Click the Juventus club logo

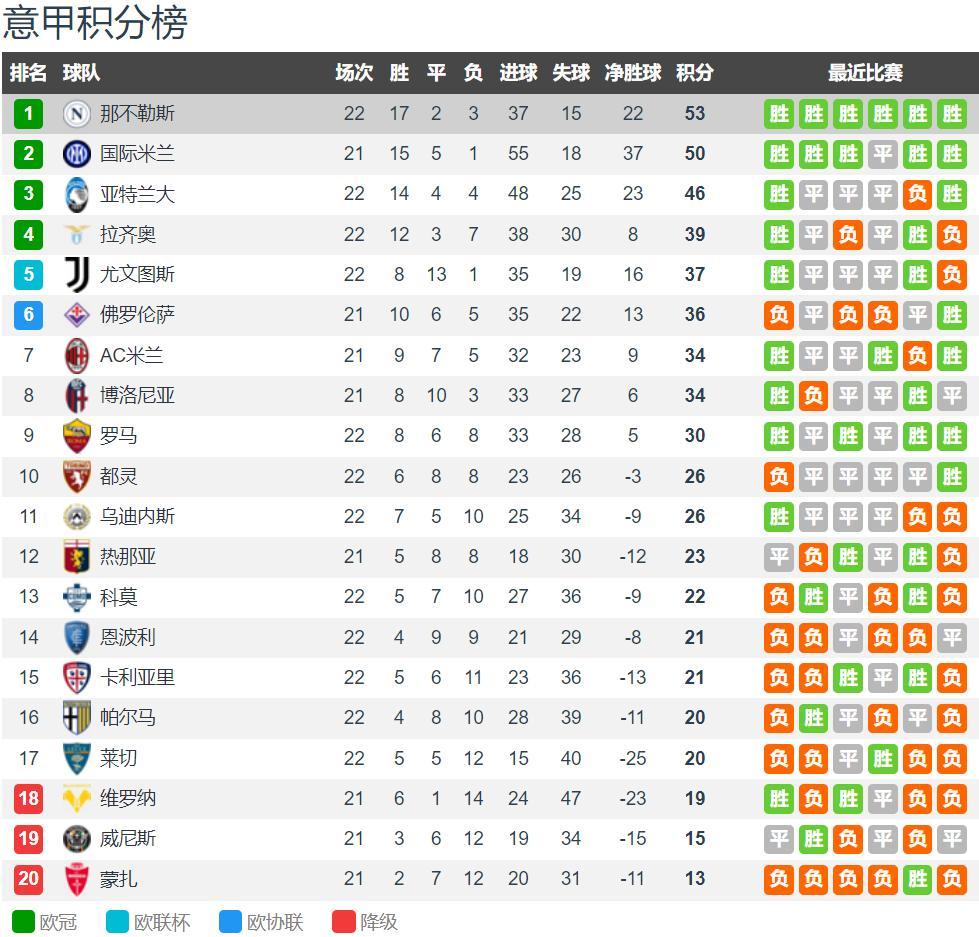point(77,274)
